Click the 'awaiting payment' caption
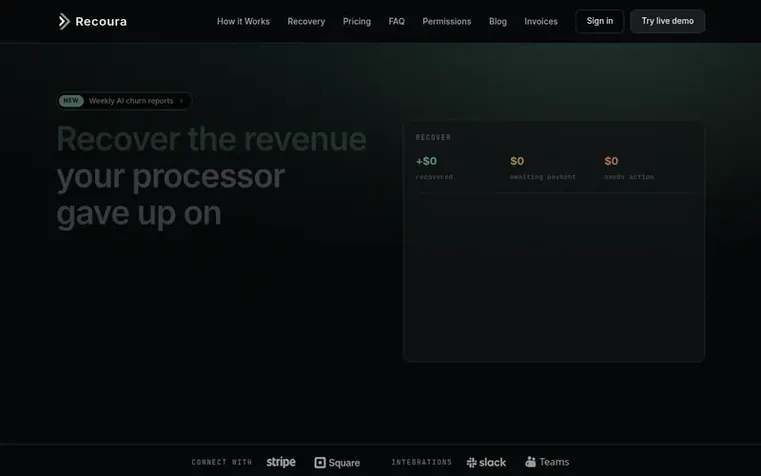Image resolution: width=761 pixels, height=476 pixels. click(x=543, y=177)
